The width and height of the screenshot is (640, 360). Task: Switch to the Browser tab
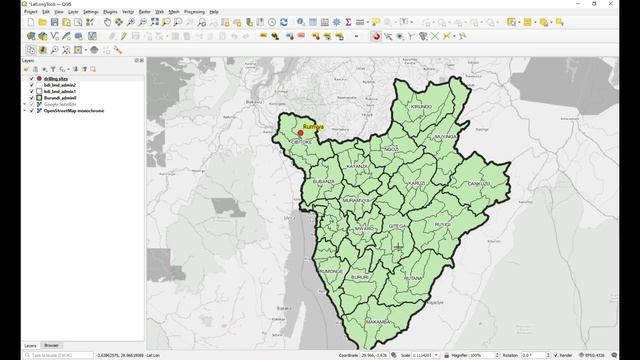(51, 346)
